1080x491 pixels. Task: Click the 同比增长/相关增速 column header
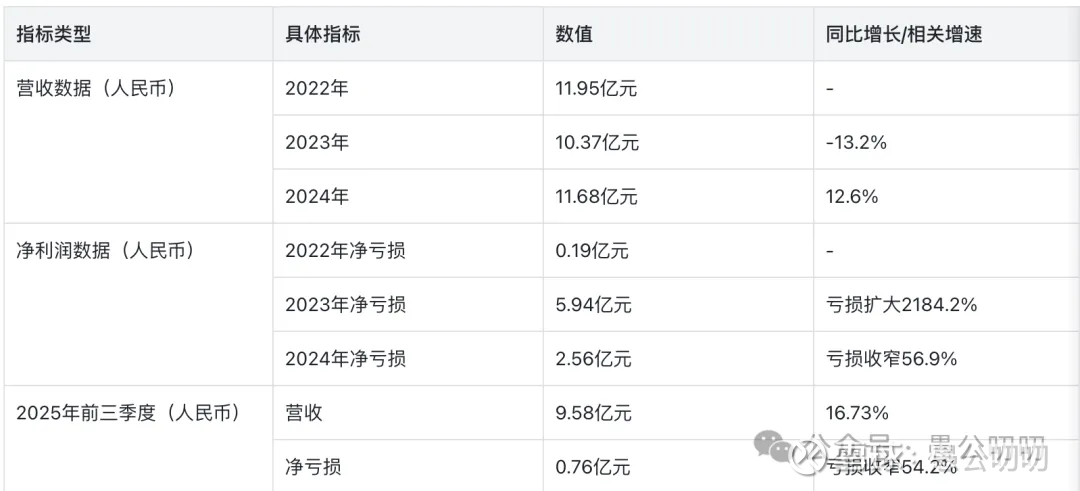(904, 34)
